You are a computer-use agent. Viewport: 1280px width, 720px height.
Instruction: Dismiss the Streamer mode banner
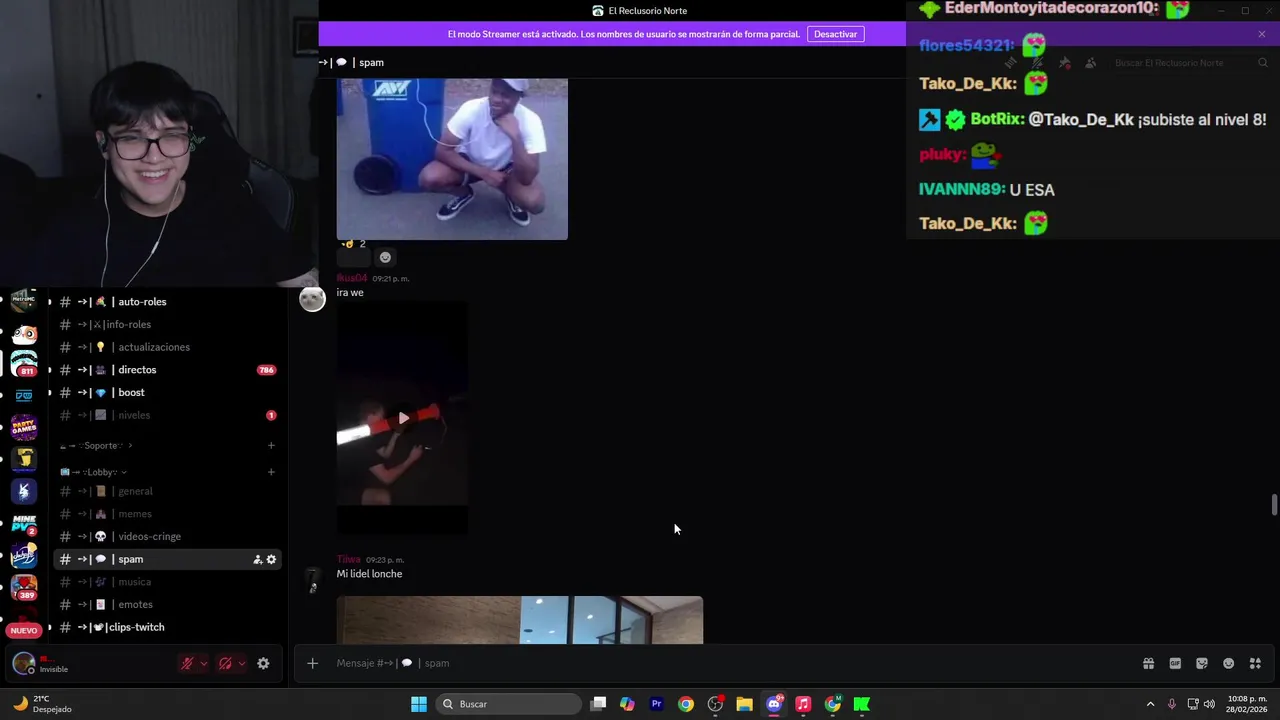coord(1262,34)
